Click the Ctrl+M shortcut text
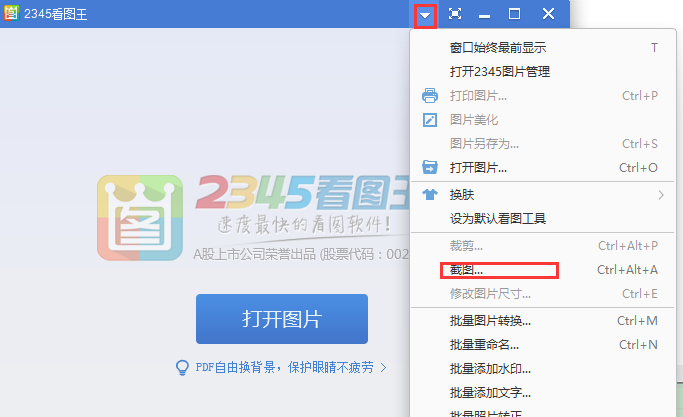Screen dimensions: 683x417 point(637,321)
